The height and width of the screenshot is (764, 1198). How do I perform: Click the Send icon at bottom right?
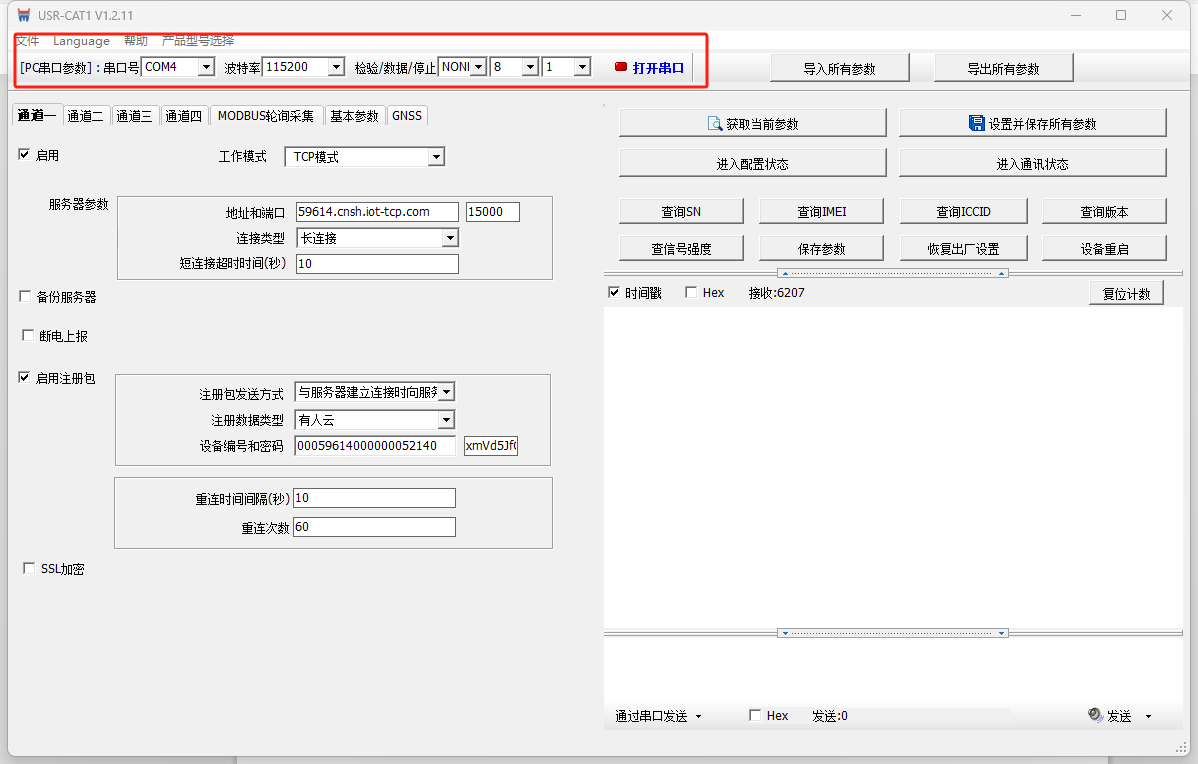(1095, 715)
